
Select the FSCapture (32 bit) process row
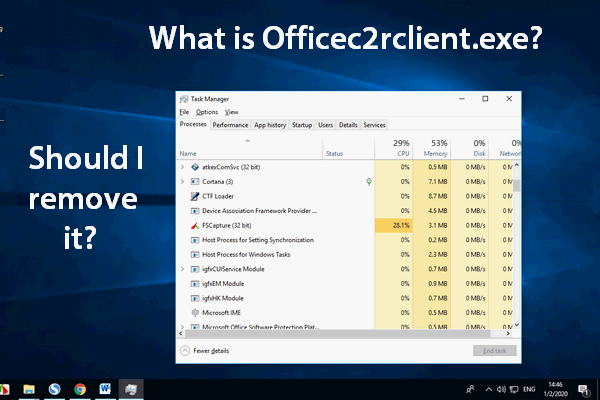point(345,225)
